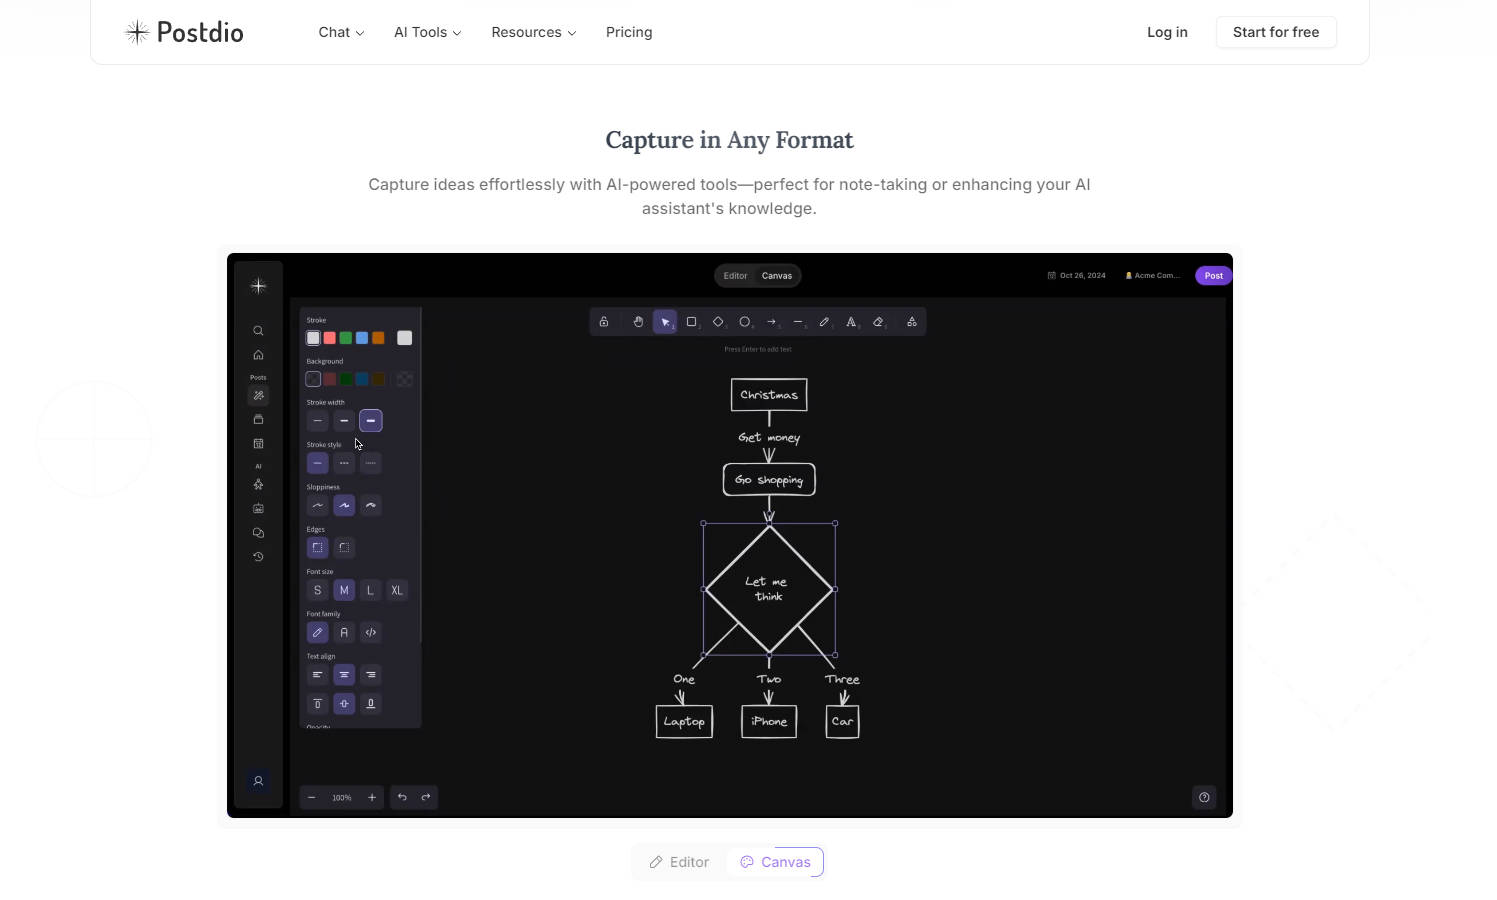This screenshot has width=1497, height=900.
Task: Open the AI assistant figure icon
Action: 258,485
